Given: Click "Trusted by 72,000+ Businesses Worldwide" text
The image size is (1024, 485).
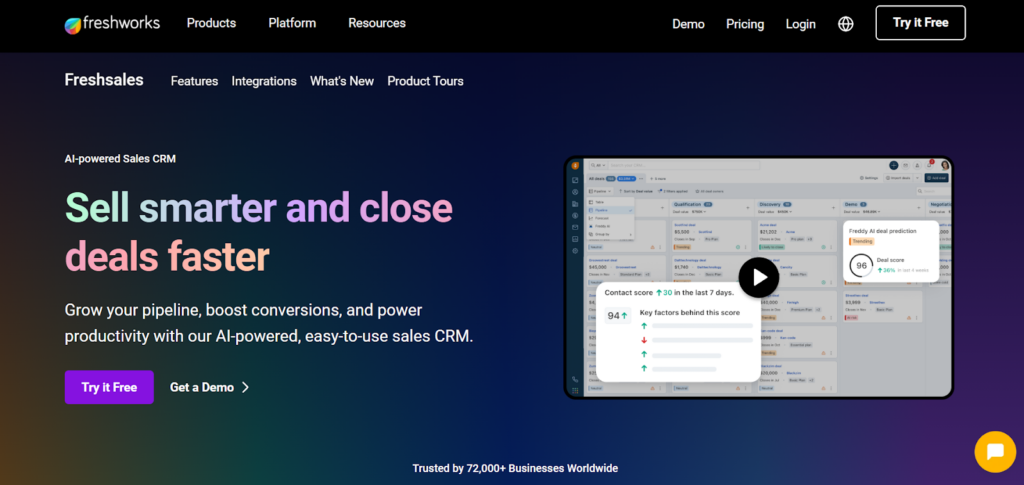Looking at the screenshot, I should coord(515,468).
